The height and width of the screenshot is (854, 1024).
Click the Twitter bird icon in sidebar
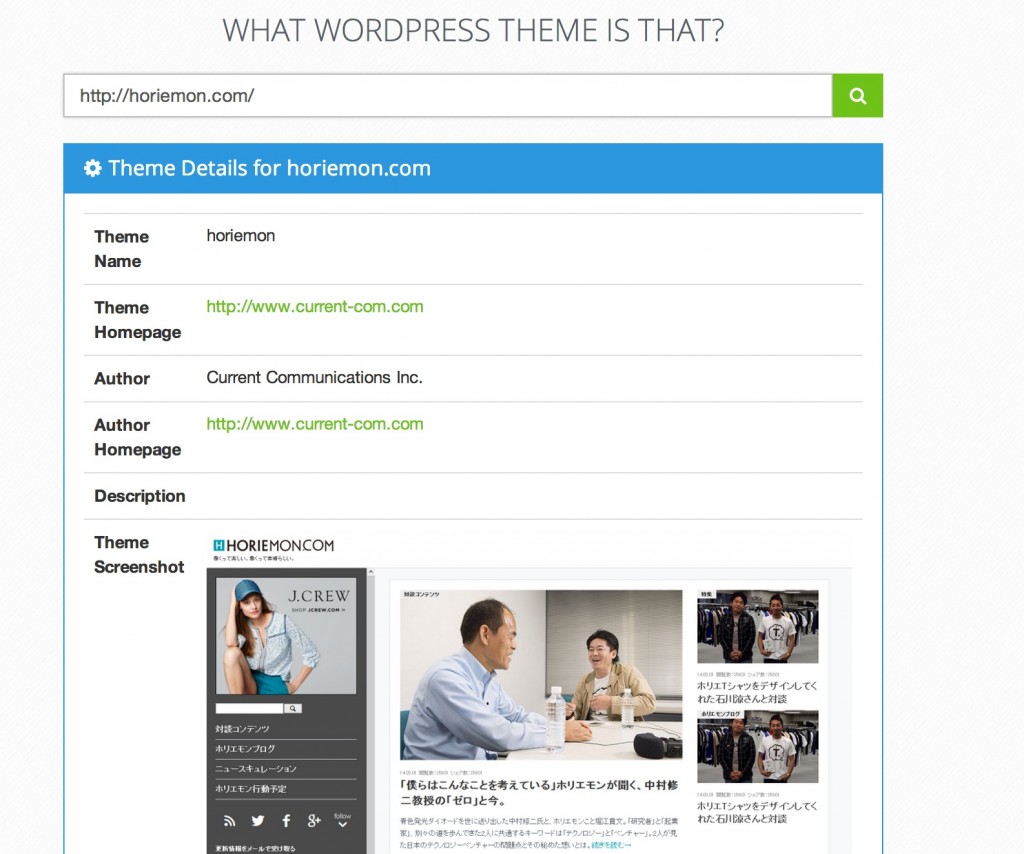click(x=257, y=821)
